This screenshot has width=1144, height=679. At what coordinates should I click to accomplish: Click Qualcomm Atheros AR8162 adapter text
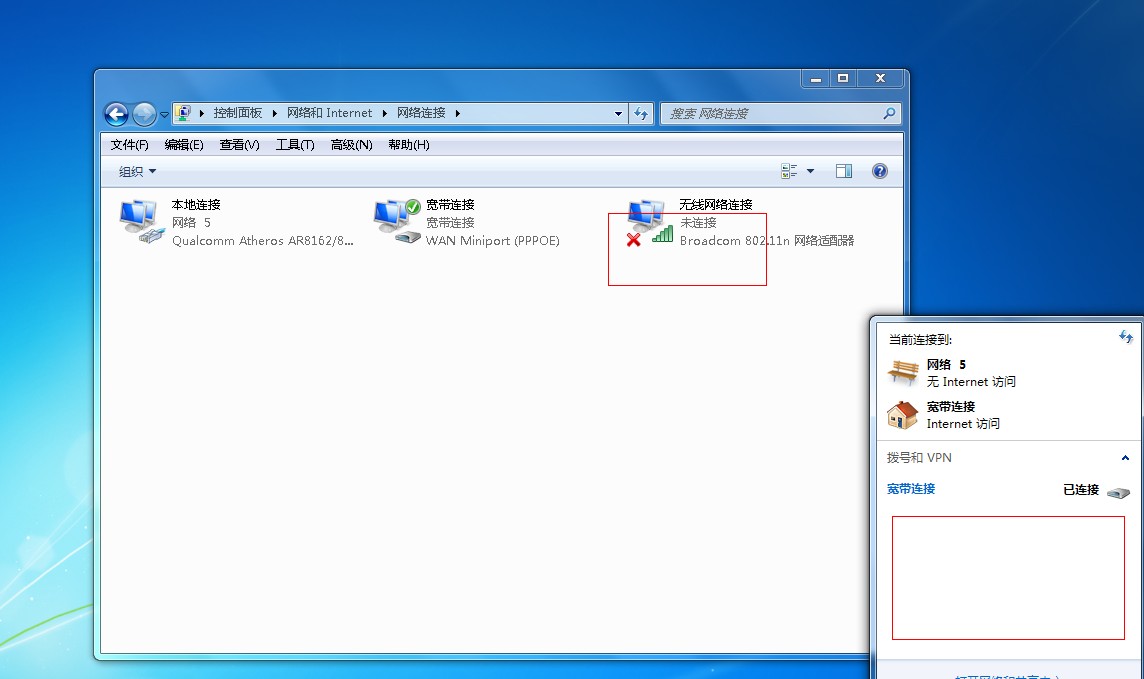tap(263, 241)
